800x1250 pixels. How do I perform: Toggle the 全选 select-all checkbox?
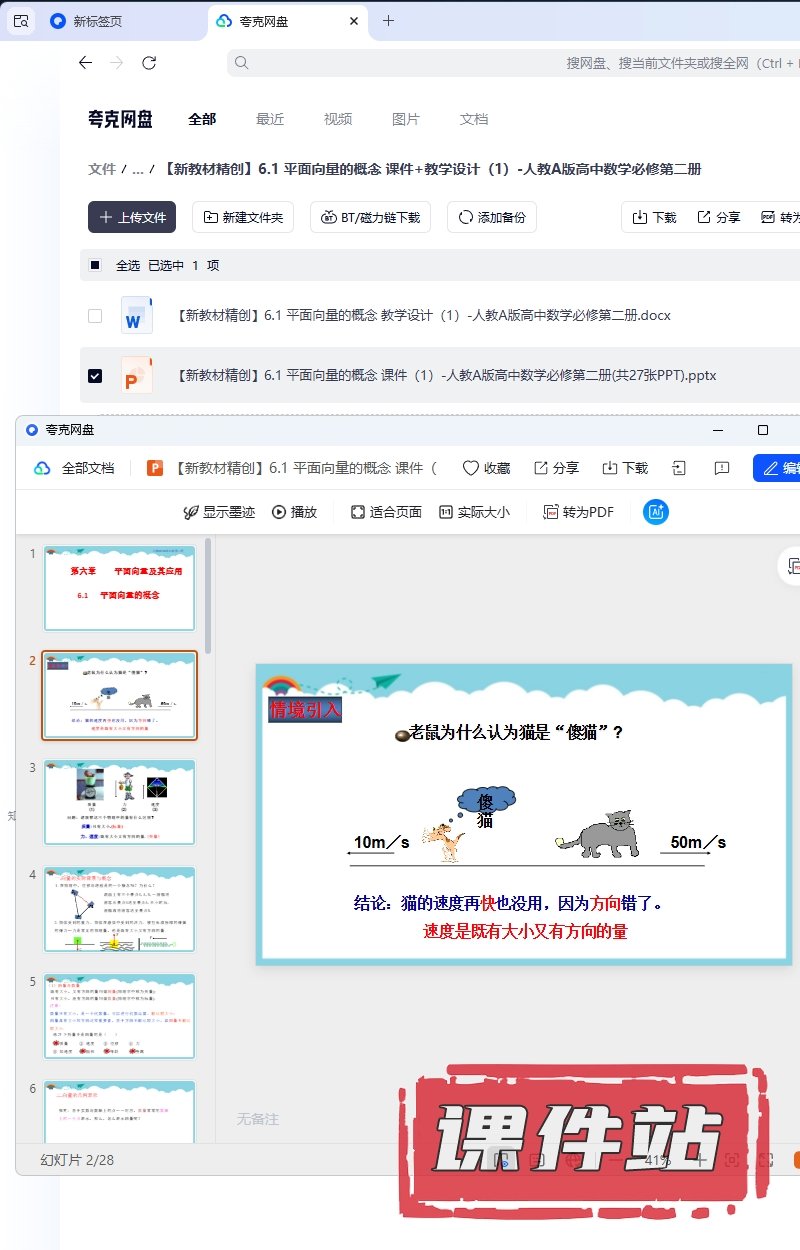95,266
